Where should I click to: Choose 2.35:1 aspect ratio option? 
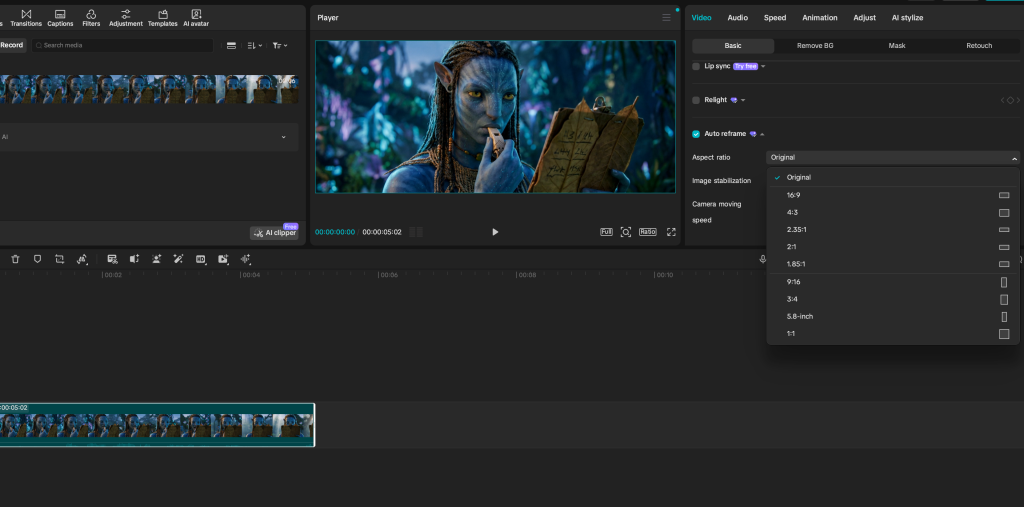coord(892,230)
